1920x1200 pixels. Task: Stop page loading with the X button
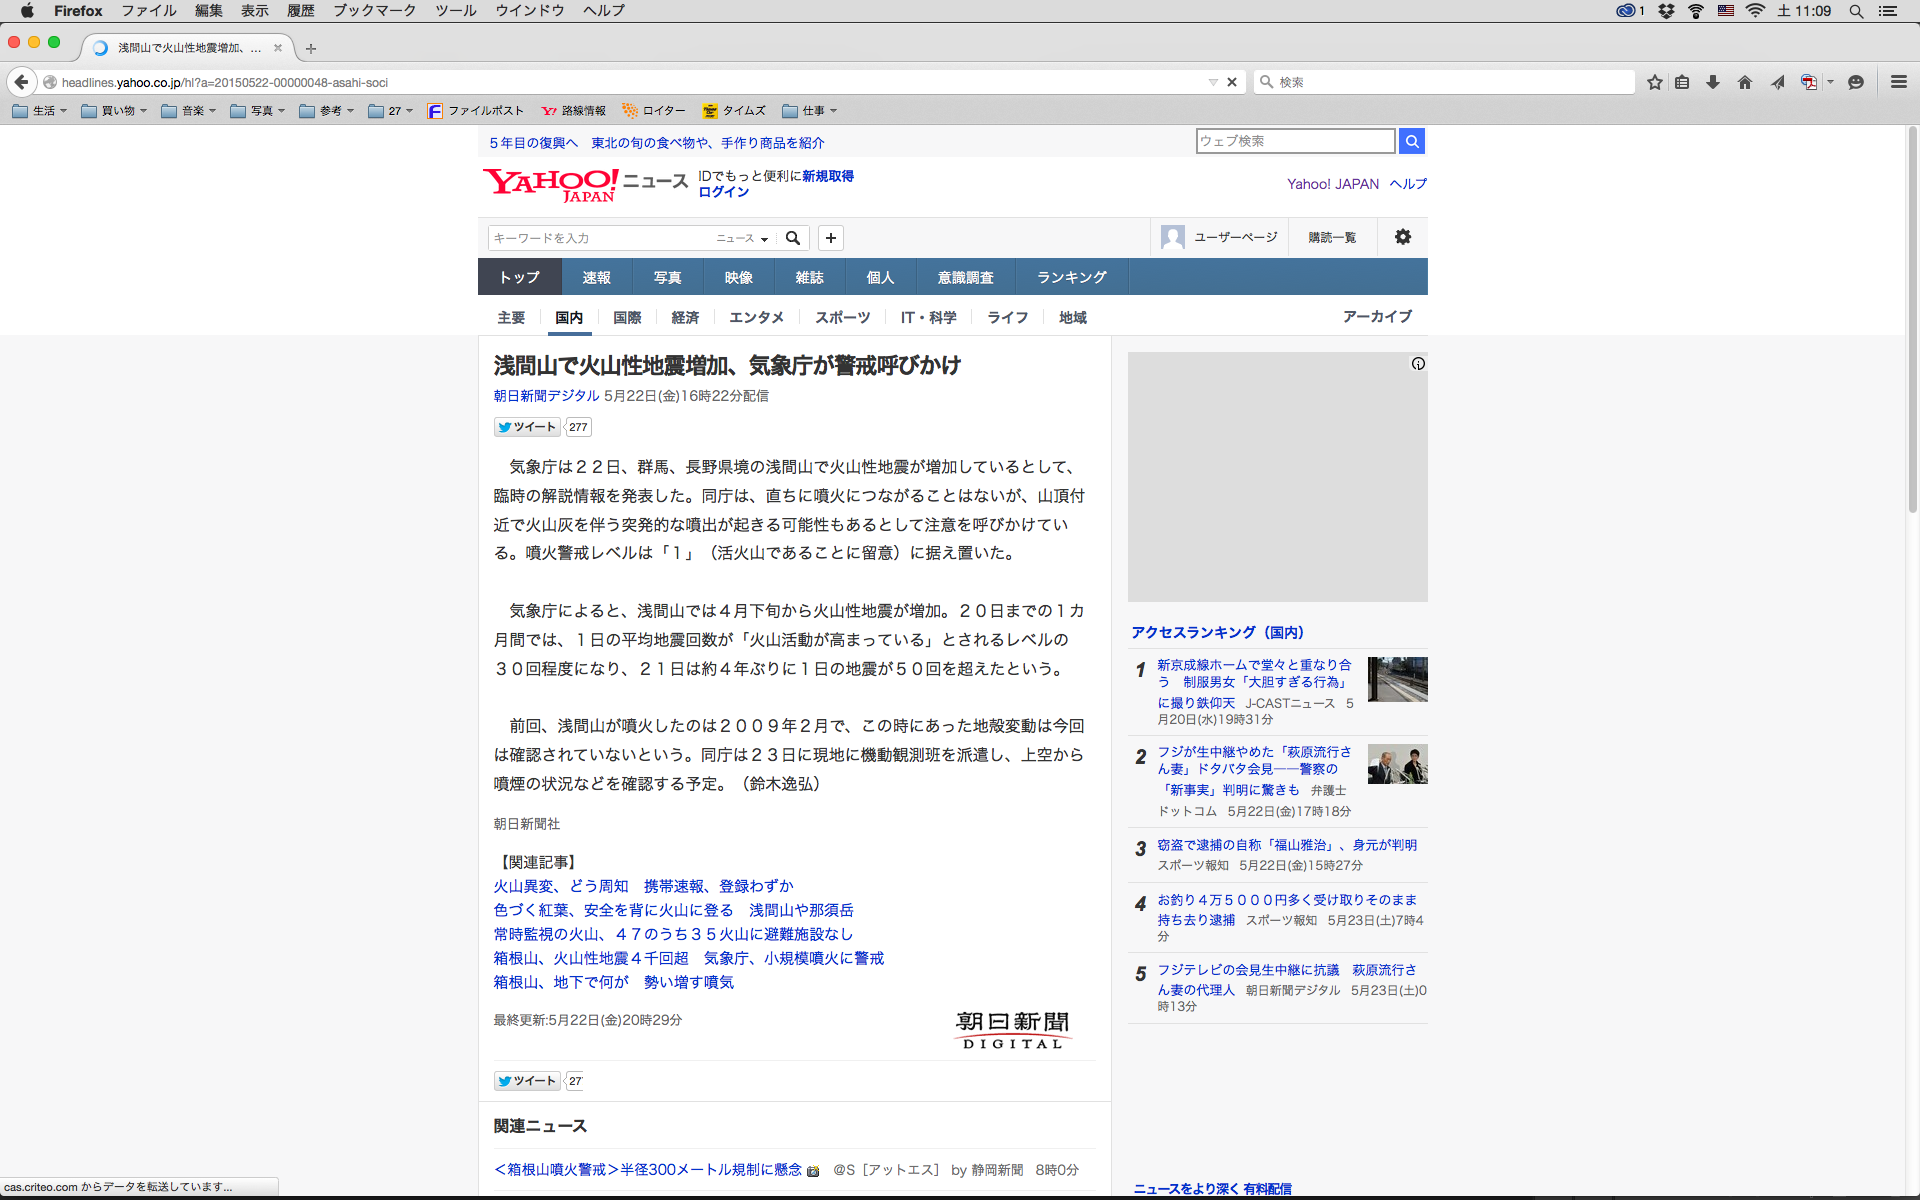pyautogui.click(x=1232, y=82)
